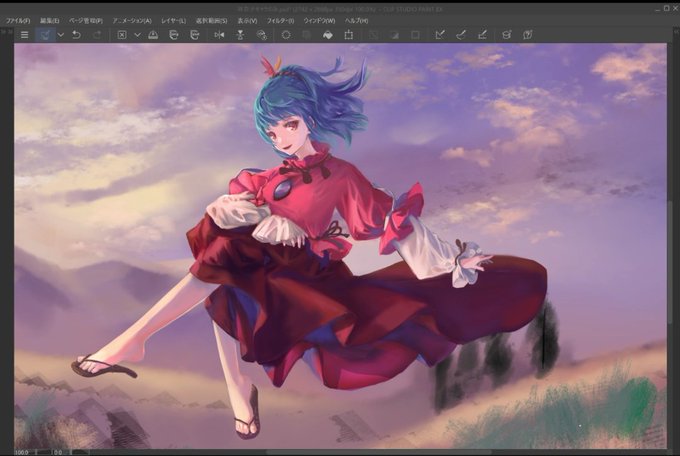
Task: Flip the canvas vertically
Action: click(x=240, y=35)
